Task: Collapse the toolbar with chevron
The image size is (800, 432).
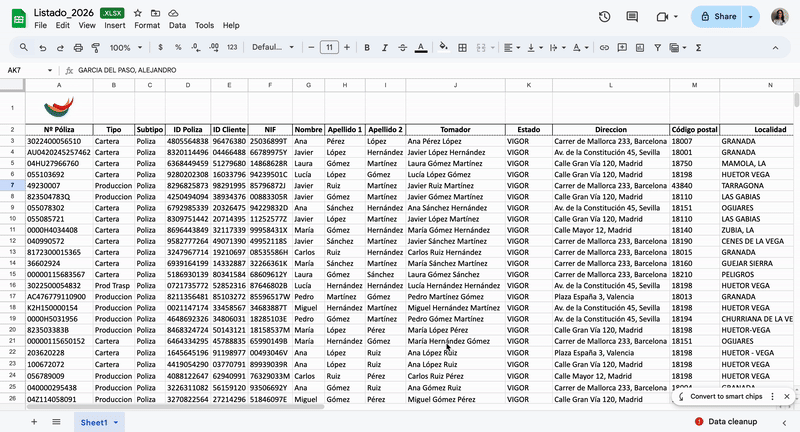Action: point(776,47)
